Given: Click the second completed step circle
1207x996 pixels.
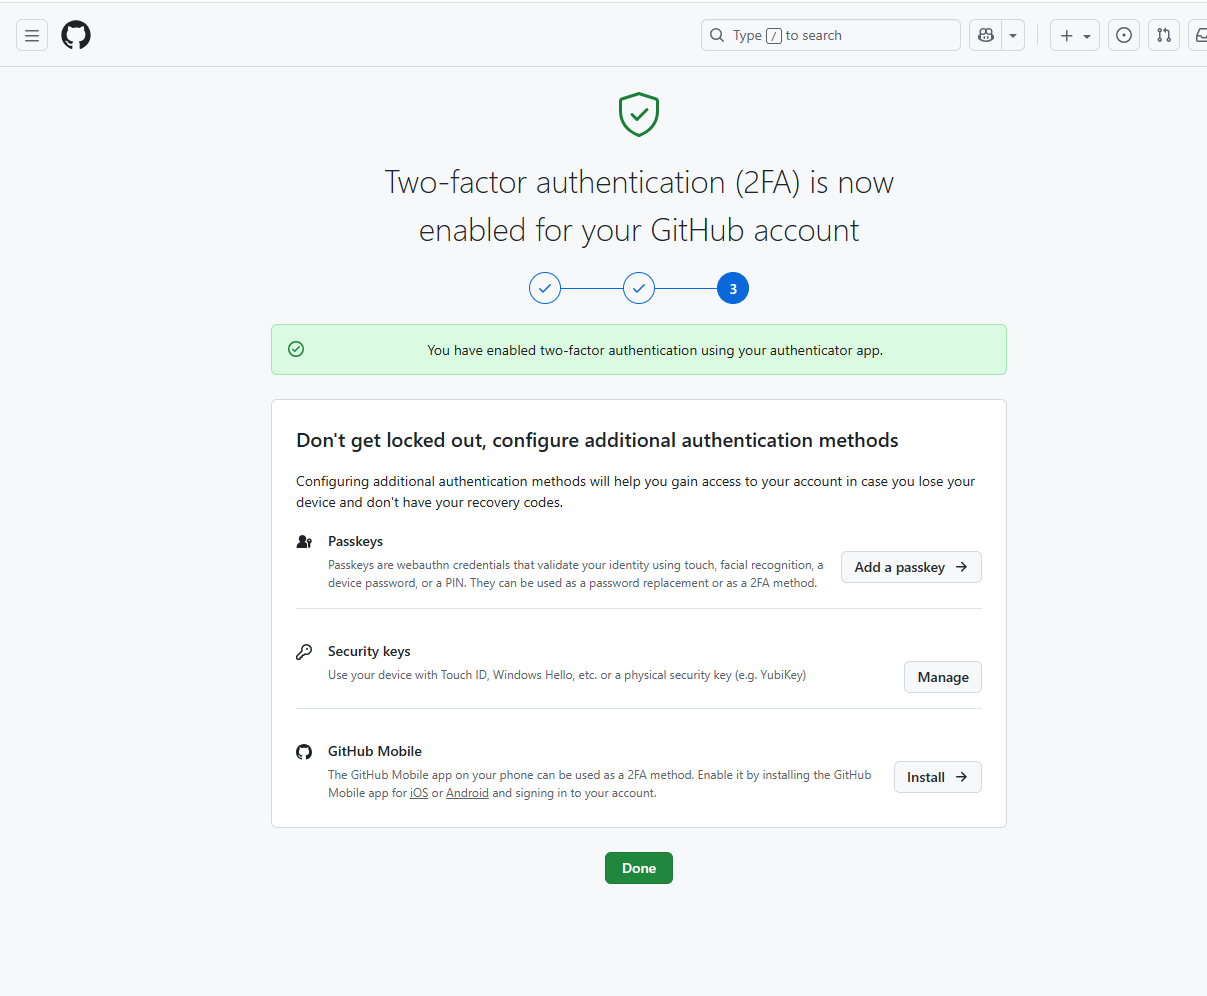Looking at the screenshot, I should click(639, 288).
